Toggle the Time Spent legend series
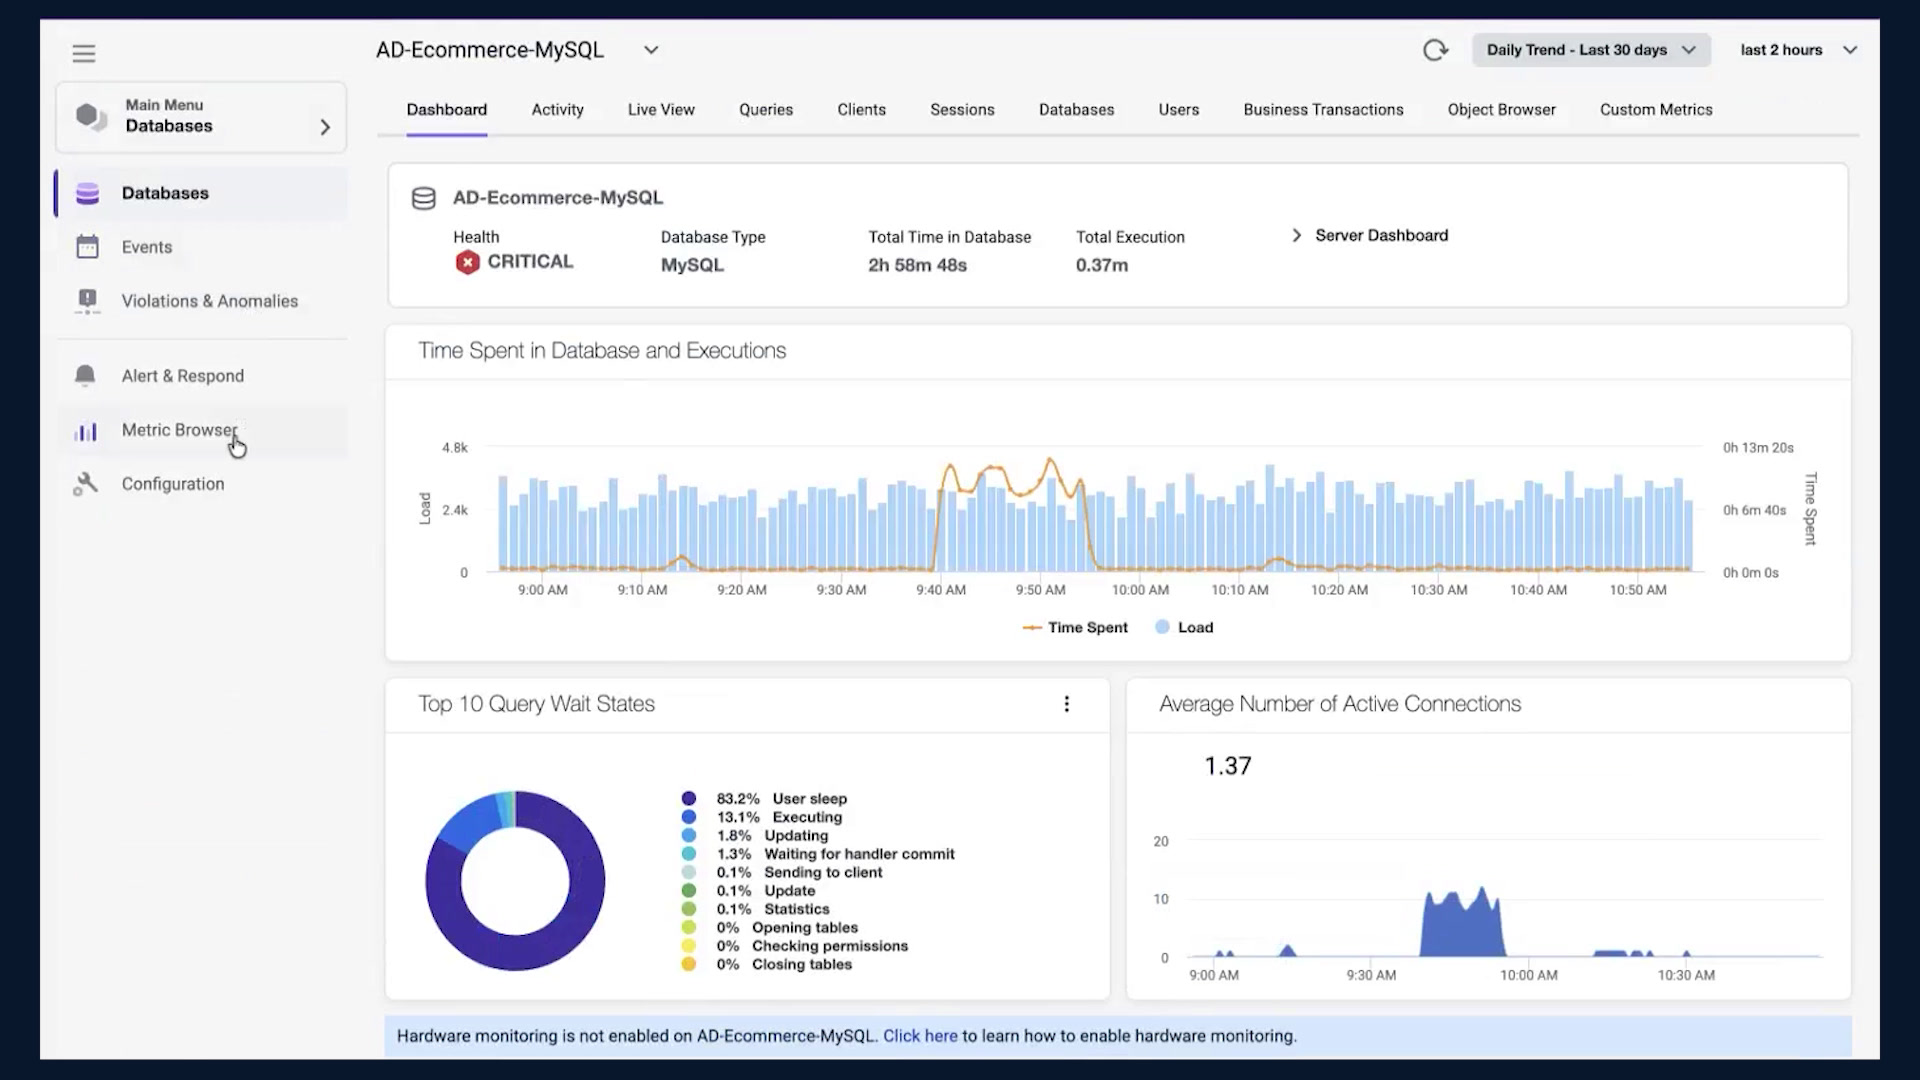 [x=1075, y=627]
